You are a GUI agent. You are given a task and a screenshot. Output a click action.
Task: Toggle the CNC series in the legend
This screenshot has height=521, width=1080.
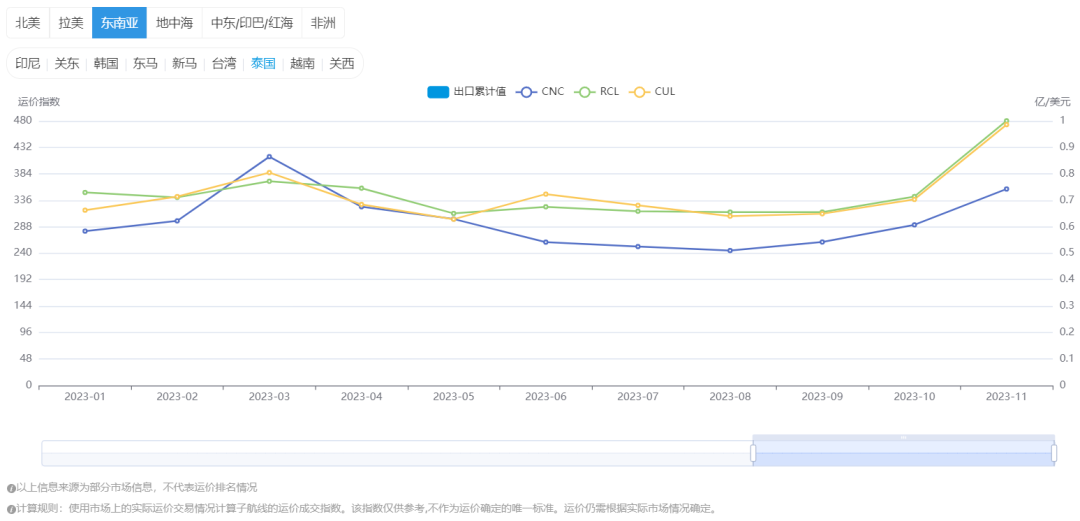click(x=541, y=92)
